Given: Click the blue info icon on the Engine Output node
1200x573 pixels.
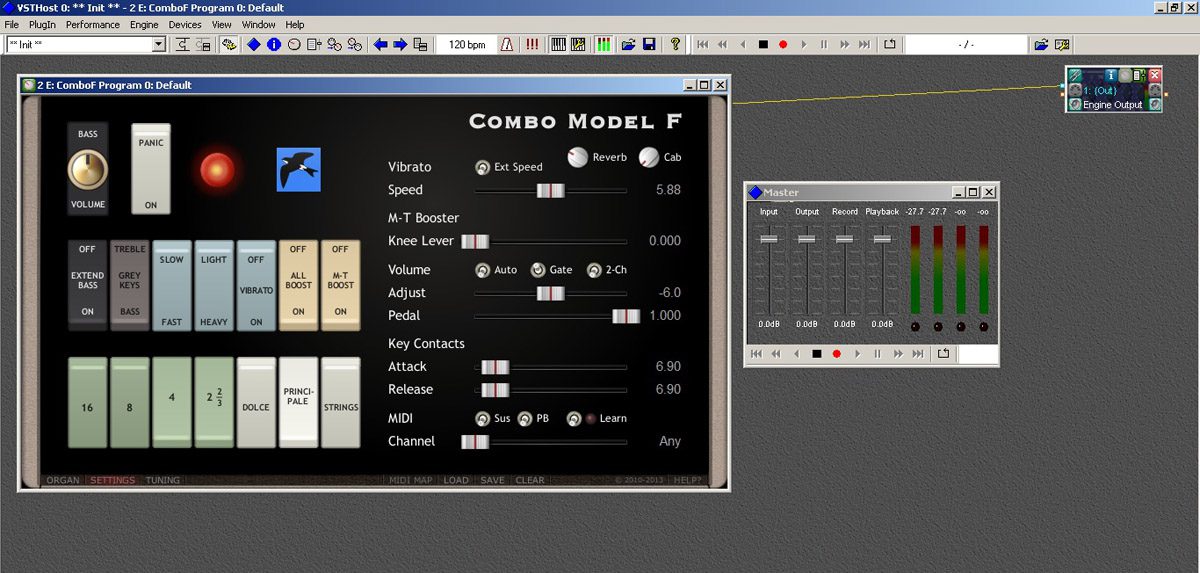Looking at the screenshot, I should (x=1110, y=75).
